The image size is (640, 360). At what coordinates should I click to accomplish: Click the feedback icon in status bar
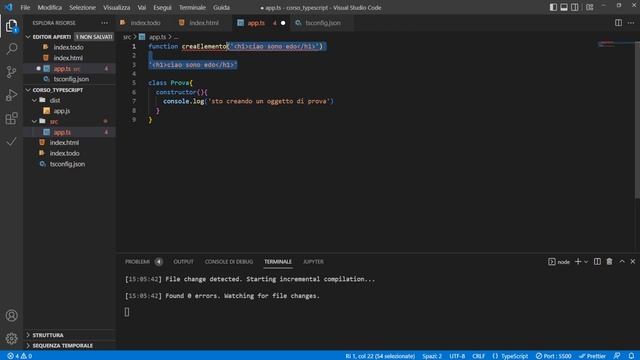click(x=617, y=356)
